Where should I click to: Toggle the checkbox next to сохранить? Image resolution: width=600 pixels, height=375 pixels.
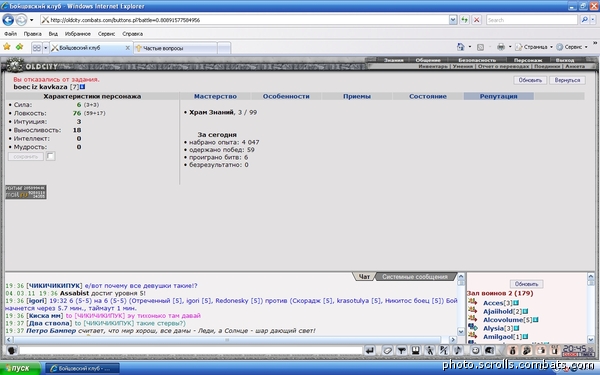click(x=51, y=156)
